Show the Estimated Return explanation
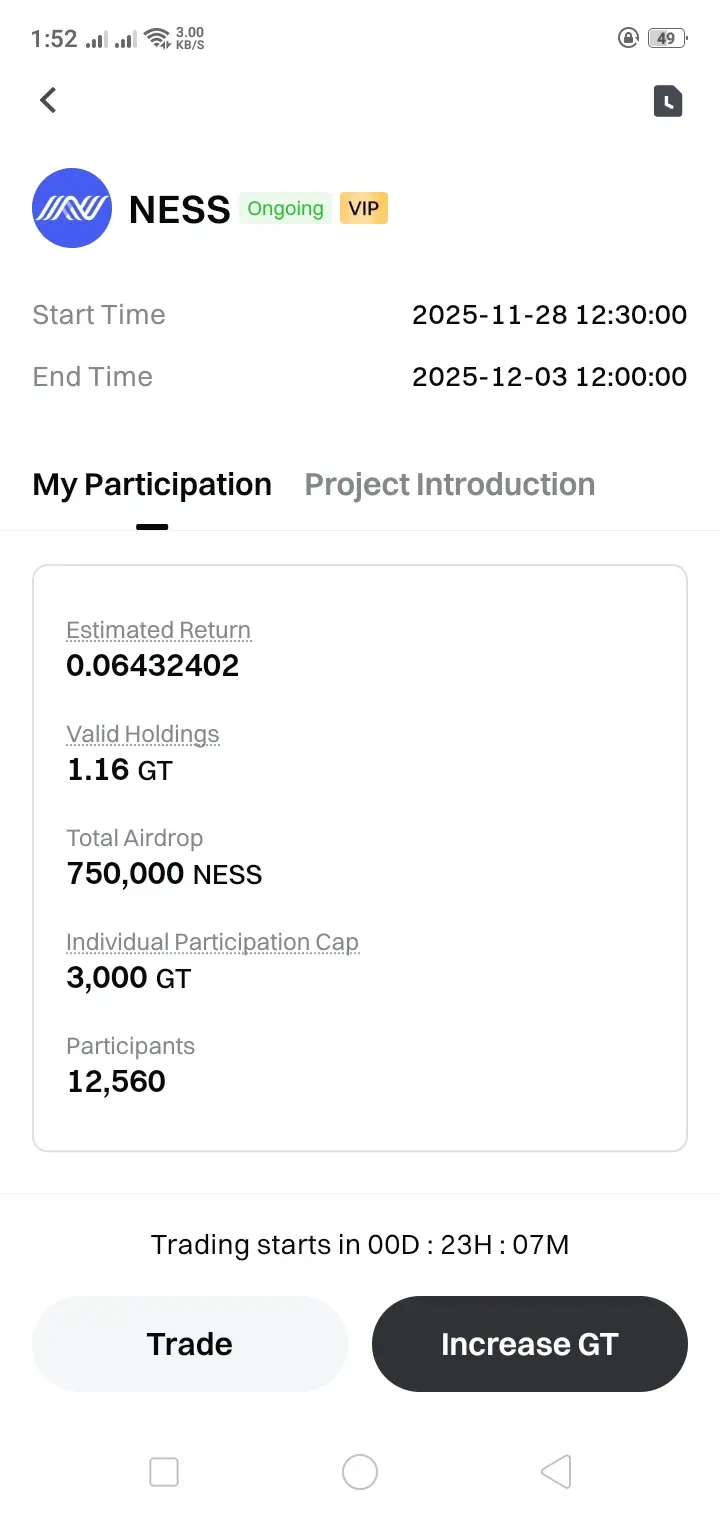This screenshot has height=1520, width=720. coord(158,631)
